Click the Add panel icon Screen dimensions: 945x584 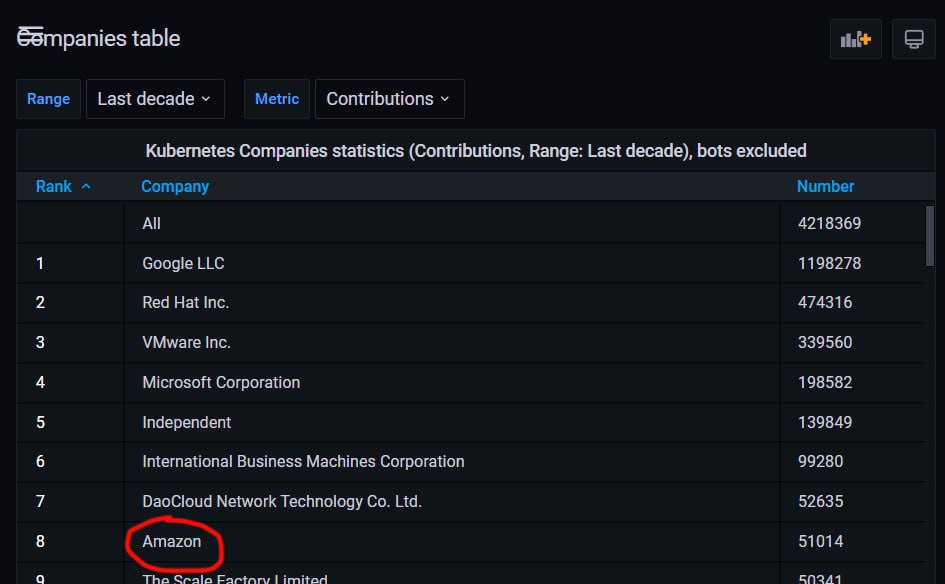pos(855,39)
